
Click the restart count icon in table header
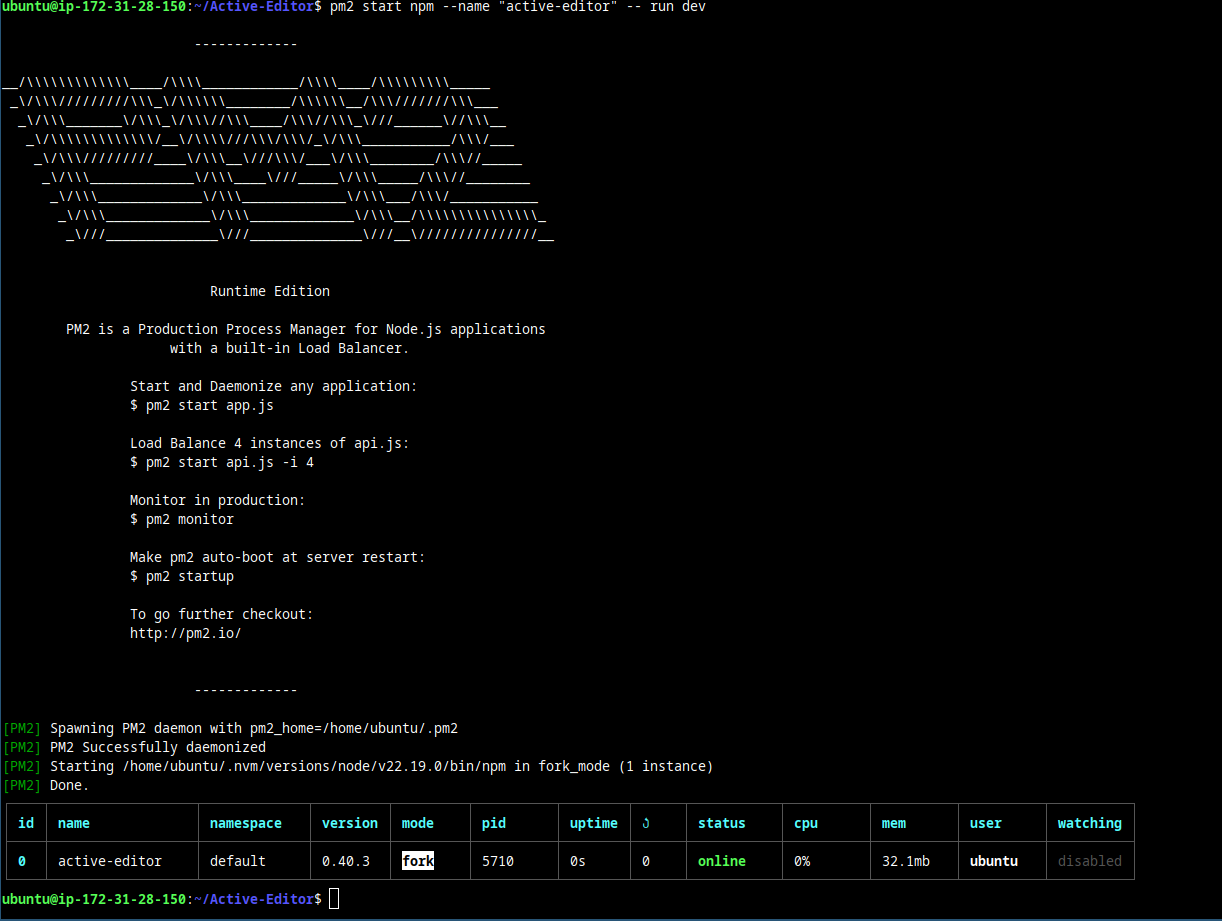[645, 823]
